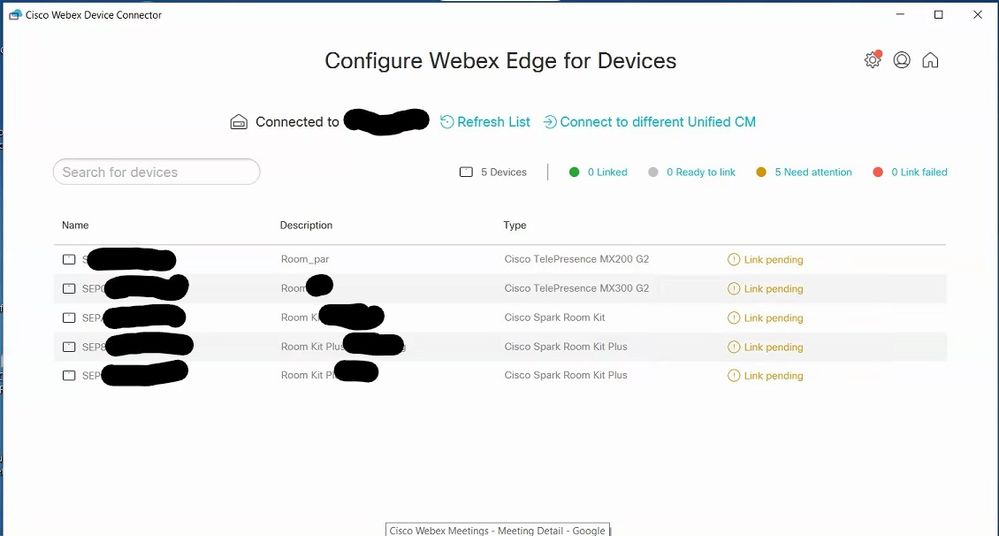Click the Type column header
Image resolution: width=999 pixels, height=536 pixels.
[x=515, y=225]
